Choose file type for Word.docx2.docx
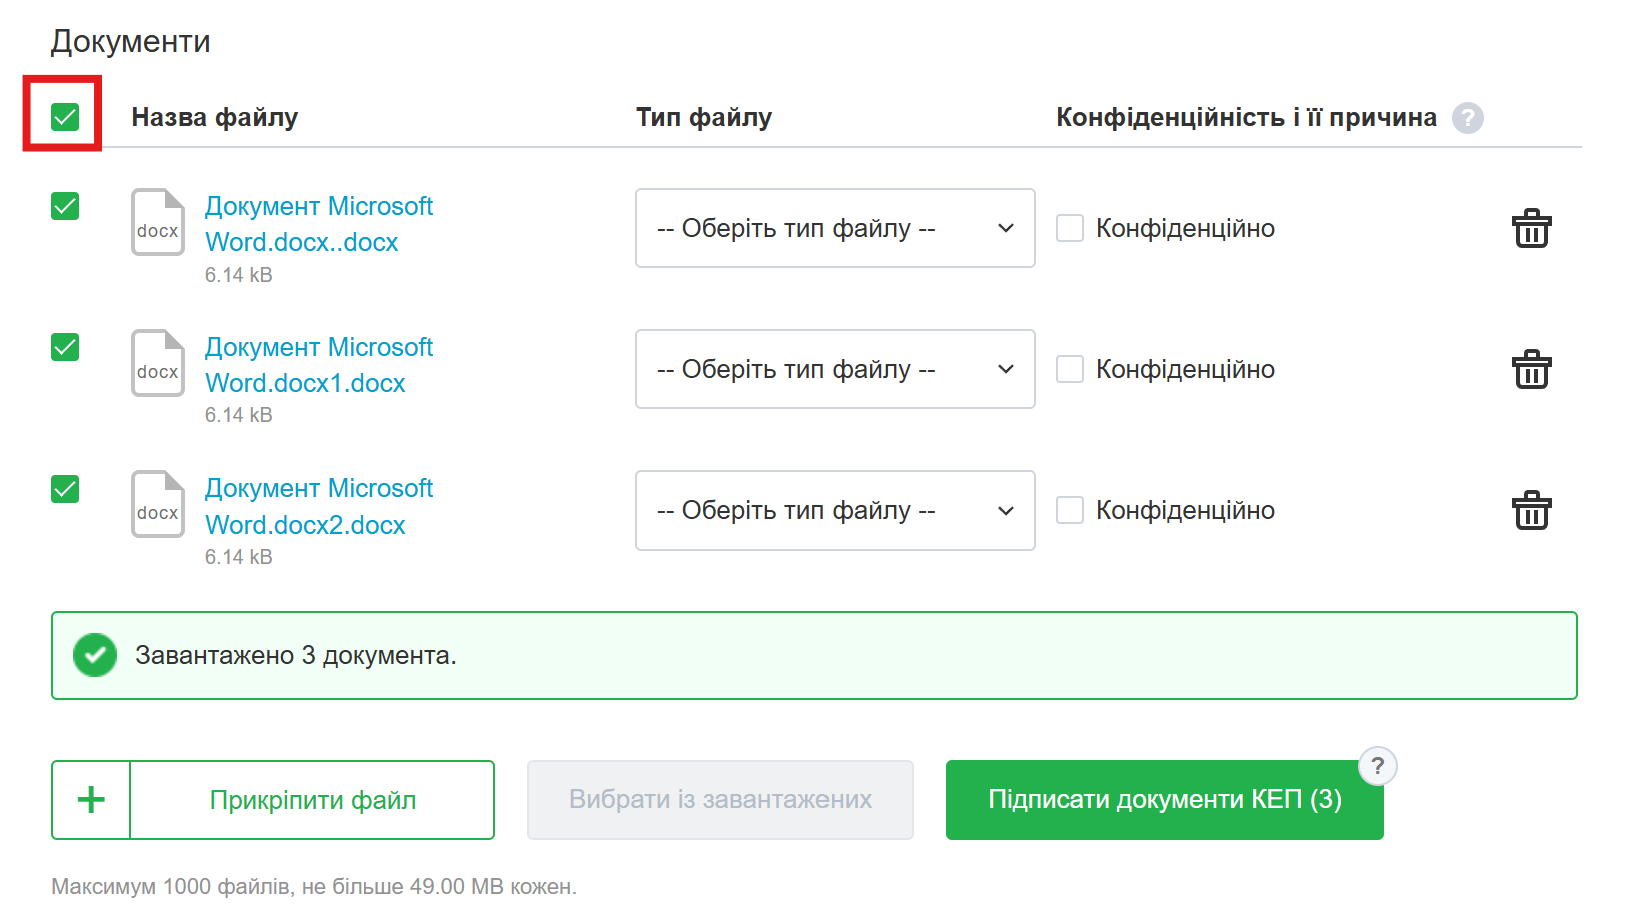The image size is (1646, 916). click(x=834, y=510)
